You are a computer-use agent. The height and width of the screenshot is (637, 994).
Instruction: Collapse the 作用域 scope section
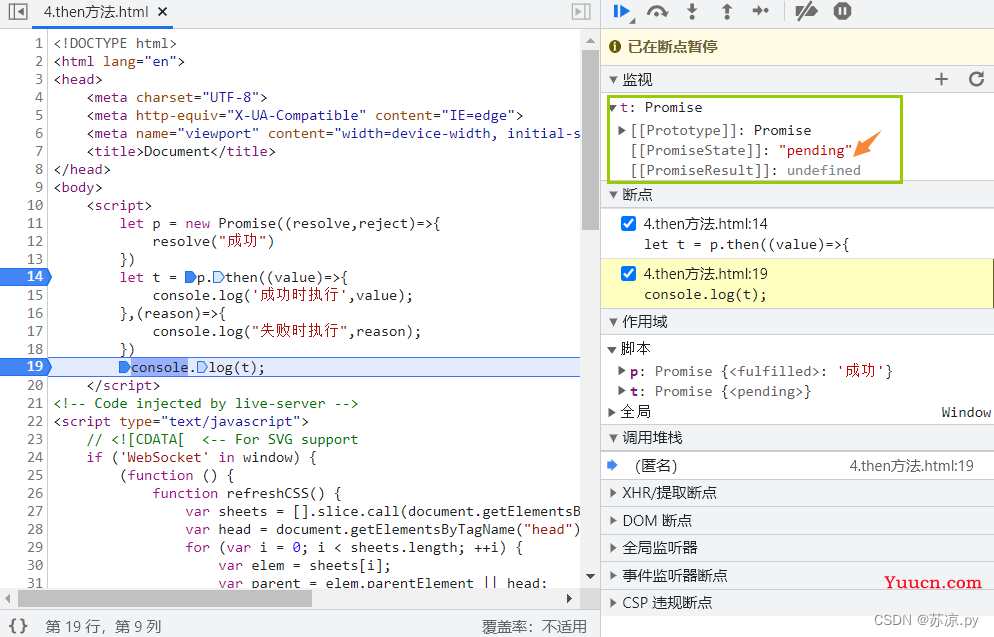click(x=613, y=322)
